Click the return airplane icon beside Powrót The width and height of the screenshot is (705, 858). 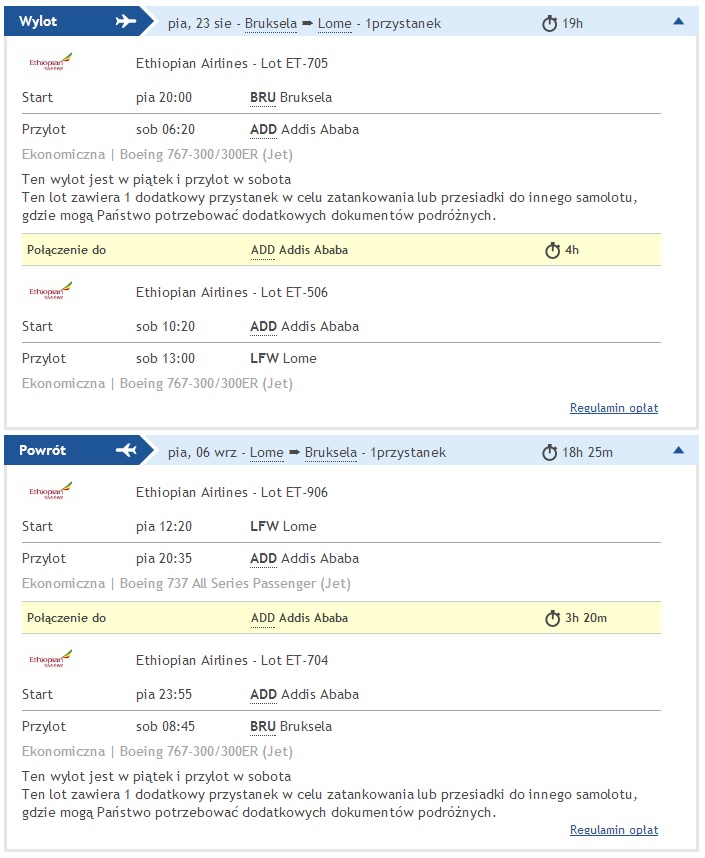click(x=126, y=450)
